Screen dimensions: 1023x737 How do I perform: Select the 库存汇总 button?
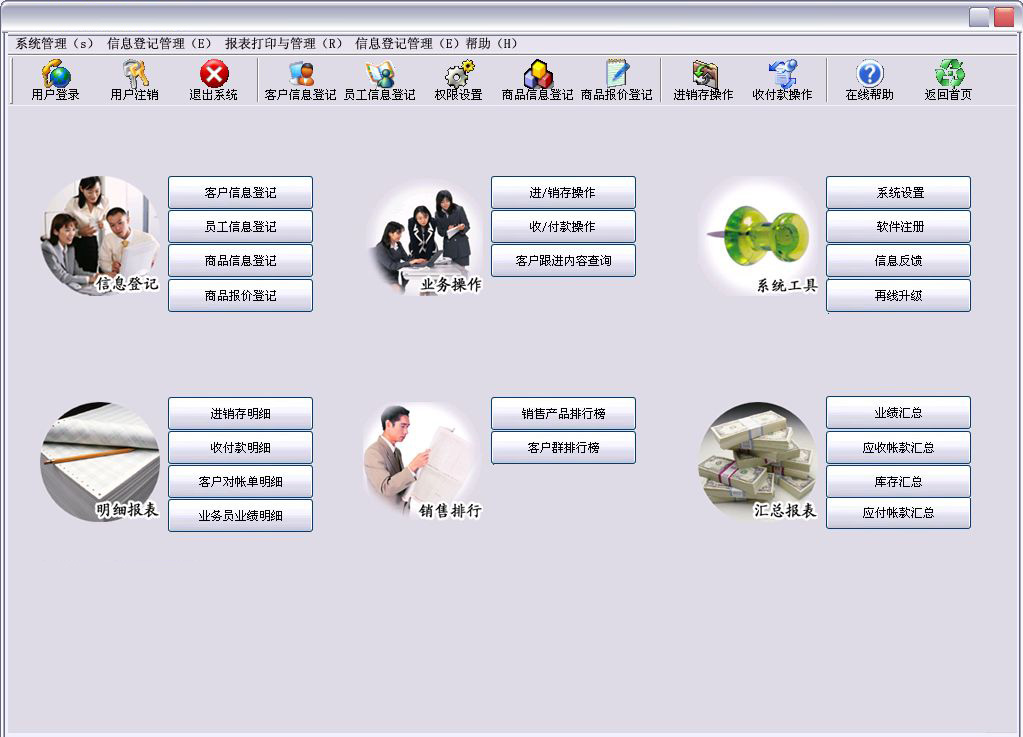pos(898,482)
